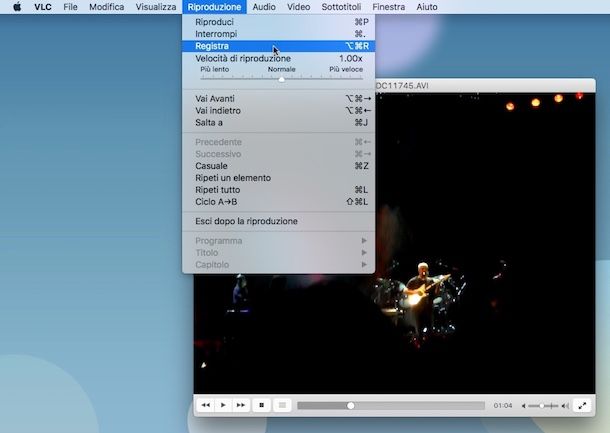Select Vai Avanti menu entry

click(279, 98)
